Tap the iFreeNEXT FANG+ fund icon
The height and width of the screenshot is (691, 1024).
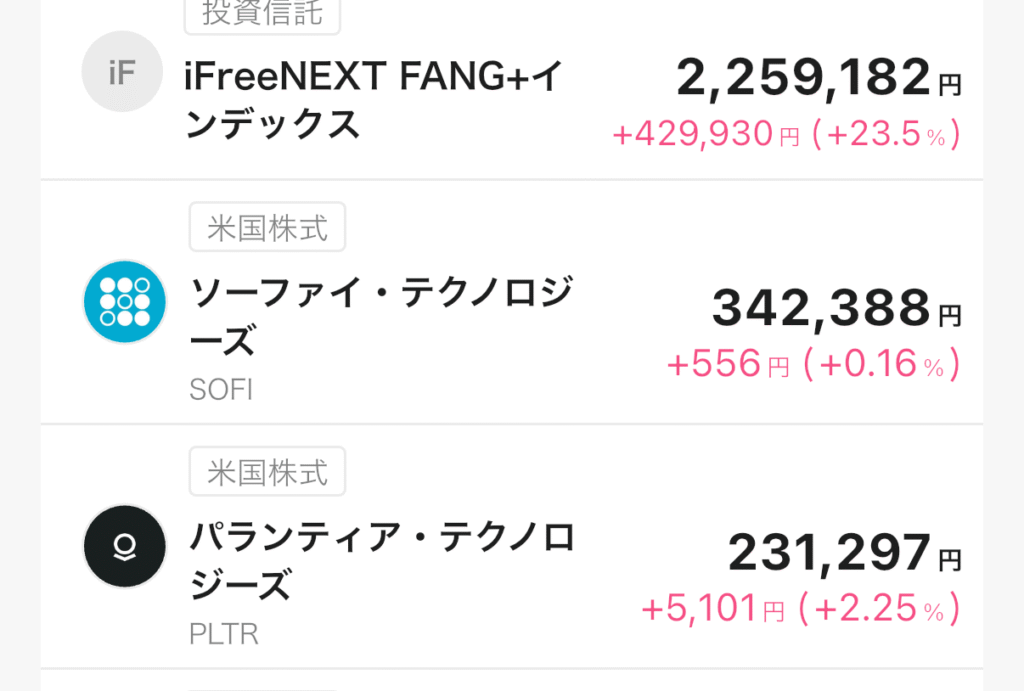point(122,71)
